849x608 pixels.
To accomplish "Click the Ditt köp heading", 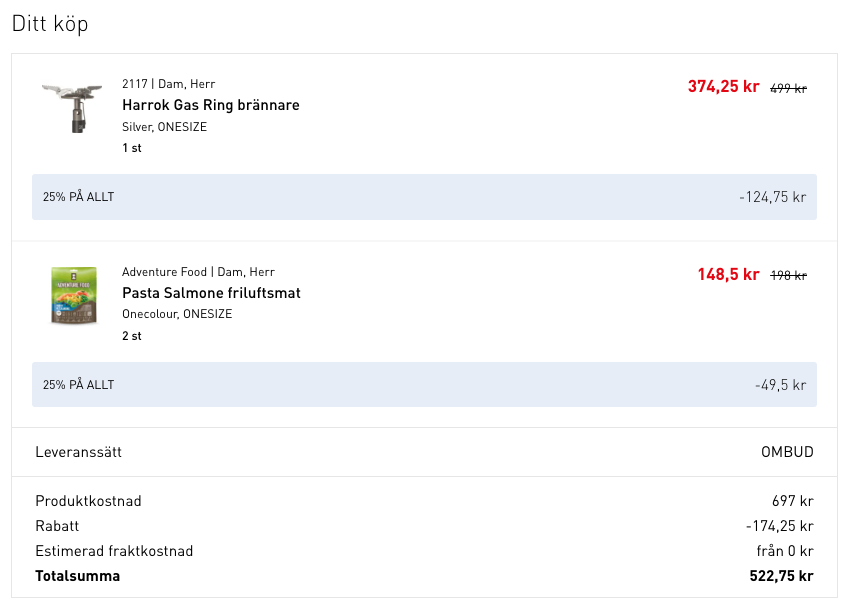I will (x=50, y=24).
